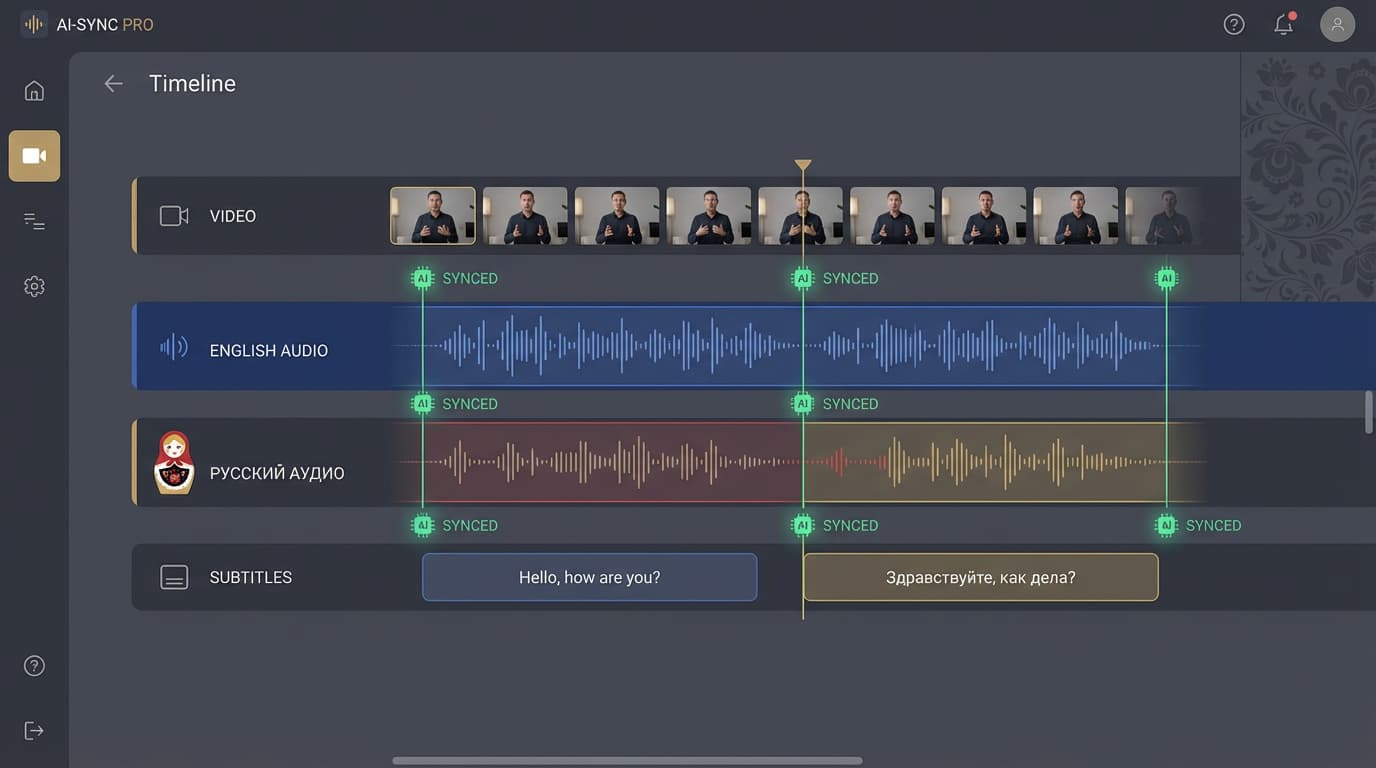The height and width of the screenshot is (768, 1376).
Task: Select the English subtitle 'Hello, how are you?'
Action: [x=590, y=577]
